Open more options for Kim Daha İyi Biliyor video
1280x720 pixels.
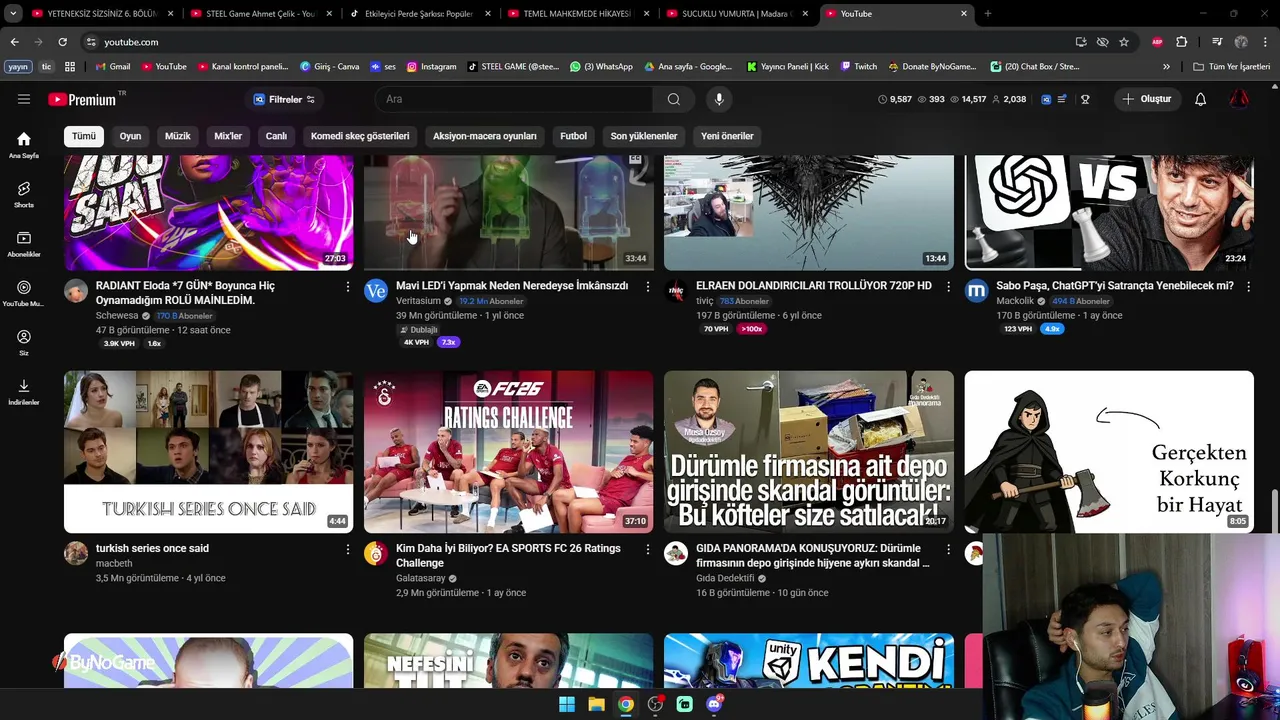pos(648,550)
